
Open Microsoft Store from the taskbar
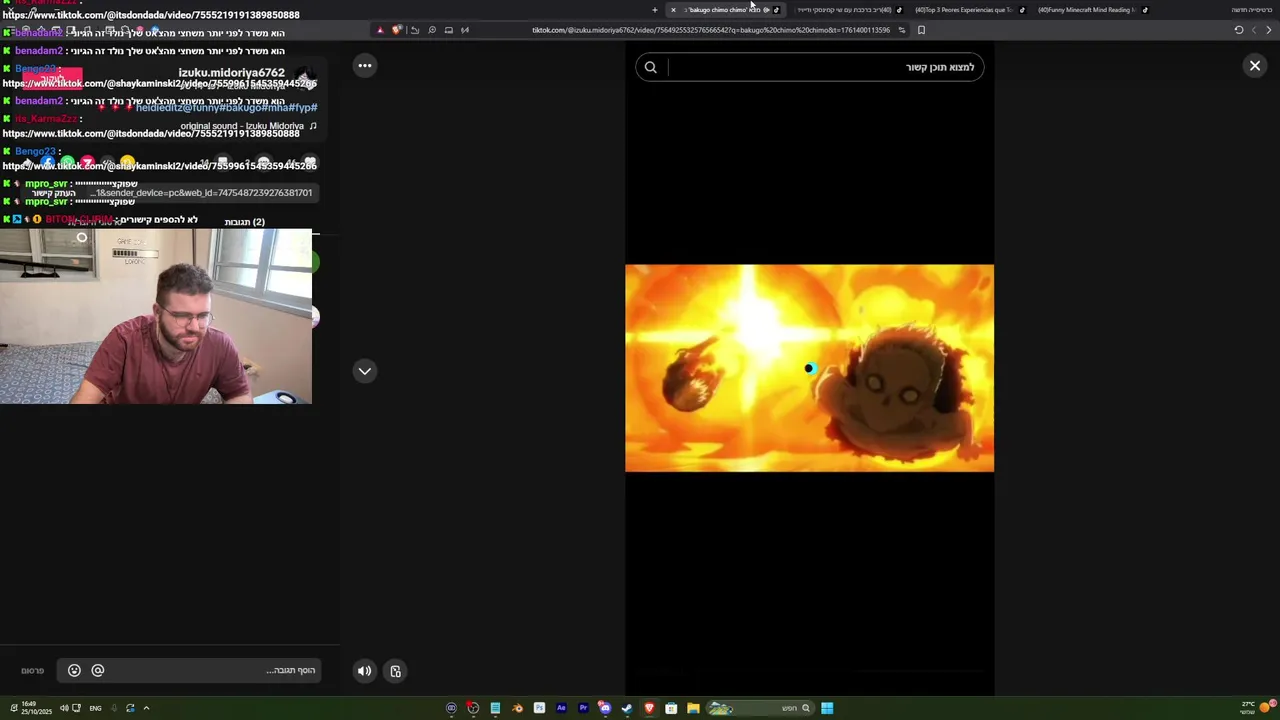(671, 708)
